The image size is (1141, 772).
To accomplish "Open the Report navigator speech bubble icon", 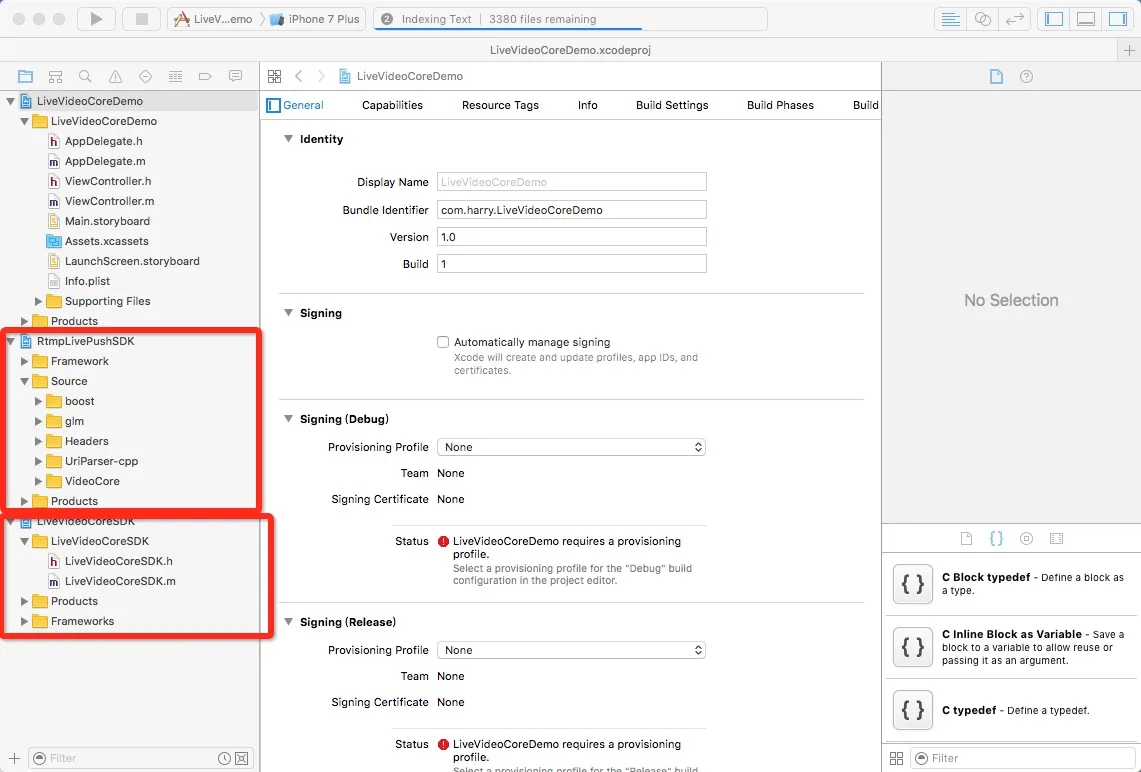I will 235,76.
